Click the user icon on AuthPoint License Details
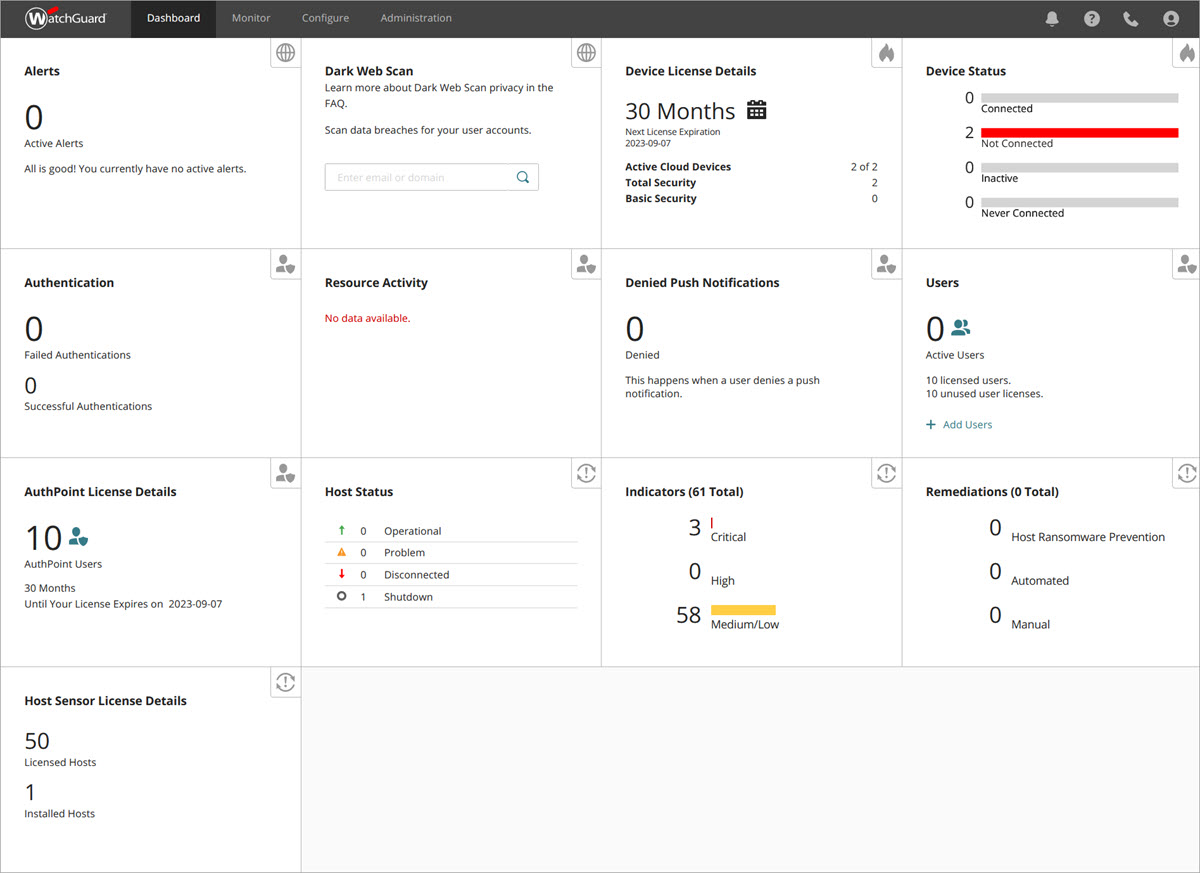1200x873 pixels. 285,473
